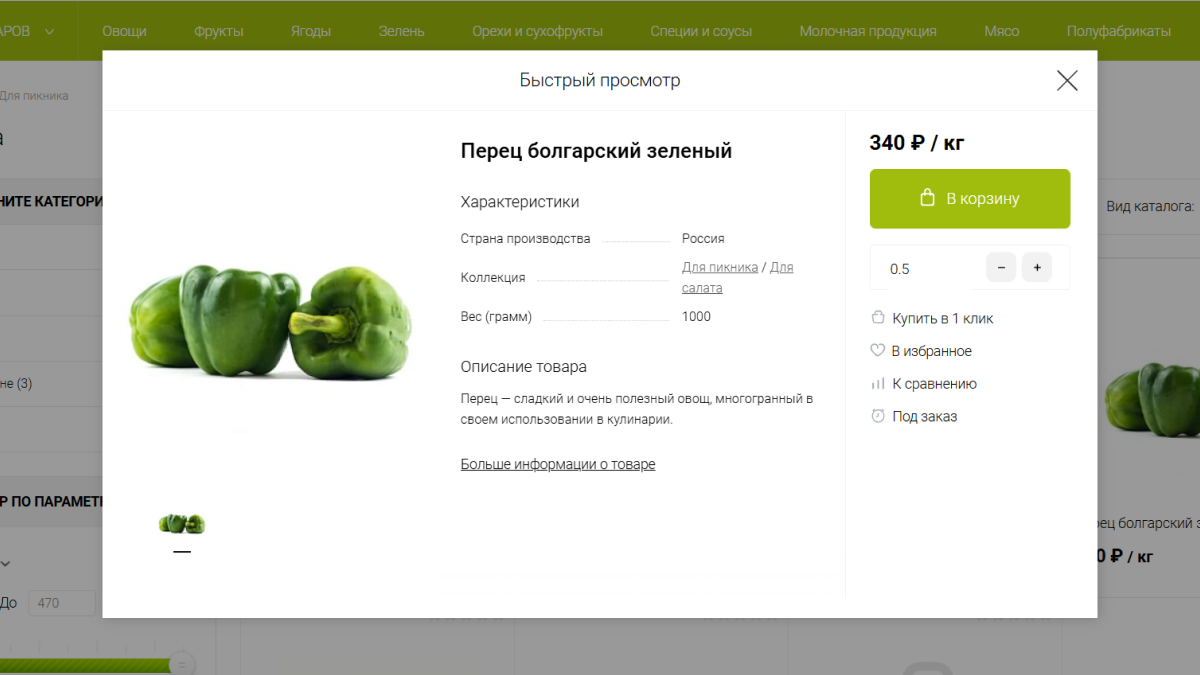This screenshot has width=1200, height=675.
Task: Click the heart icon for favorites
Action: pos(878,351)
